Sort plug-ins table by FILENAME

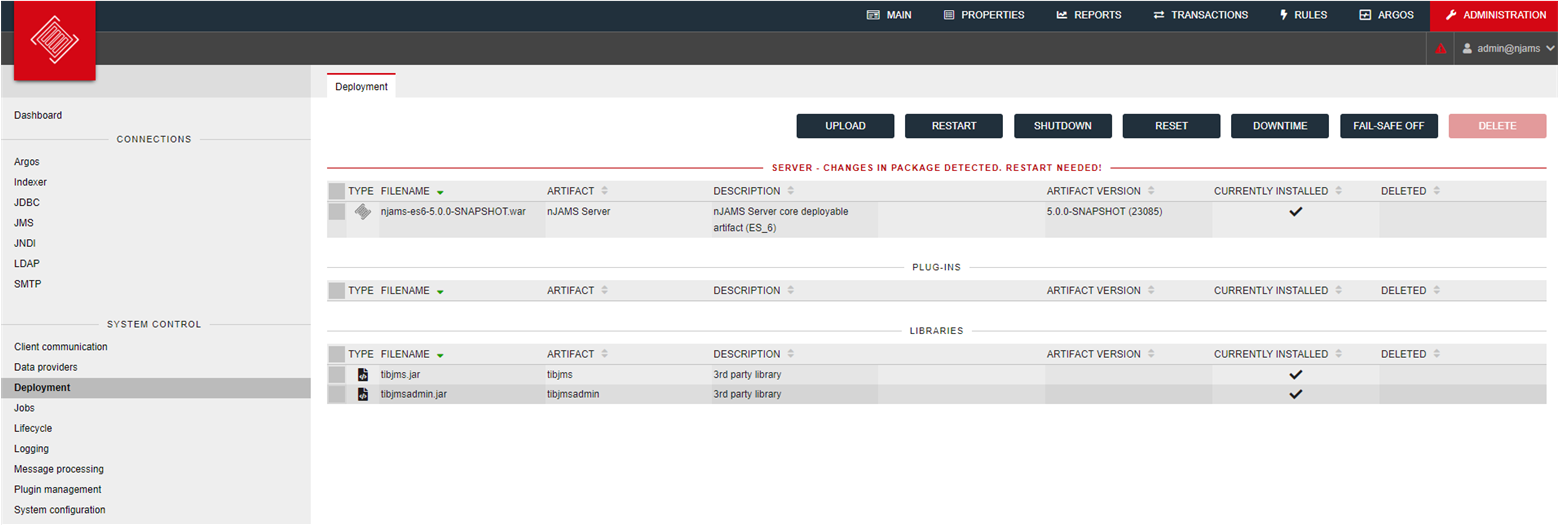(412, 291)
